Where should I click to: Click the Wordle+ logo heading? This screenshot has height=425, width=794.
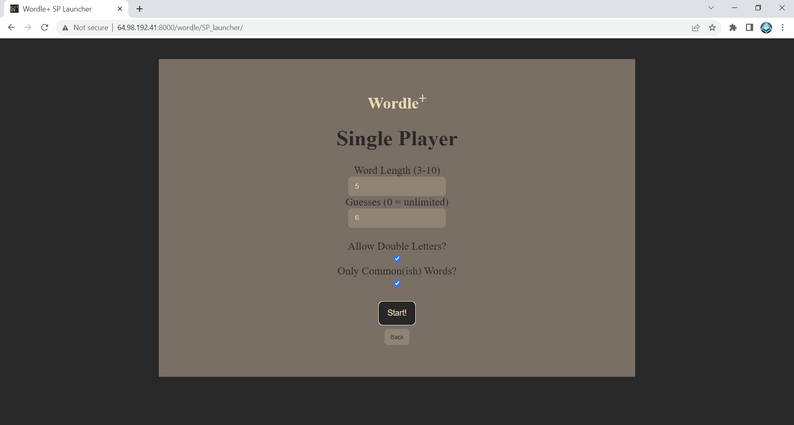pos(396,102)
